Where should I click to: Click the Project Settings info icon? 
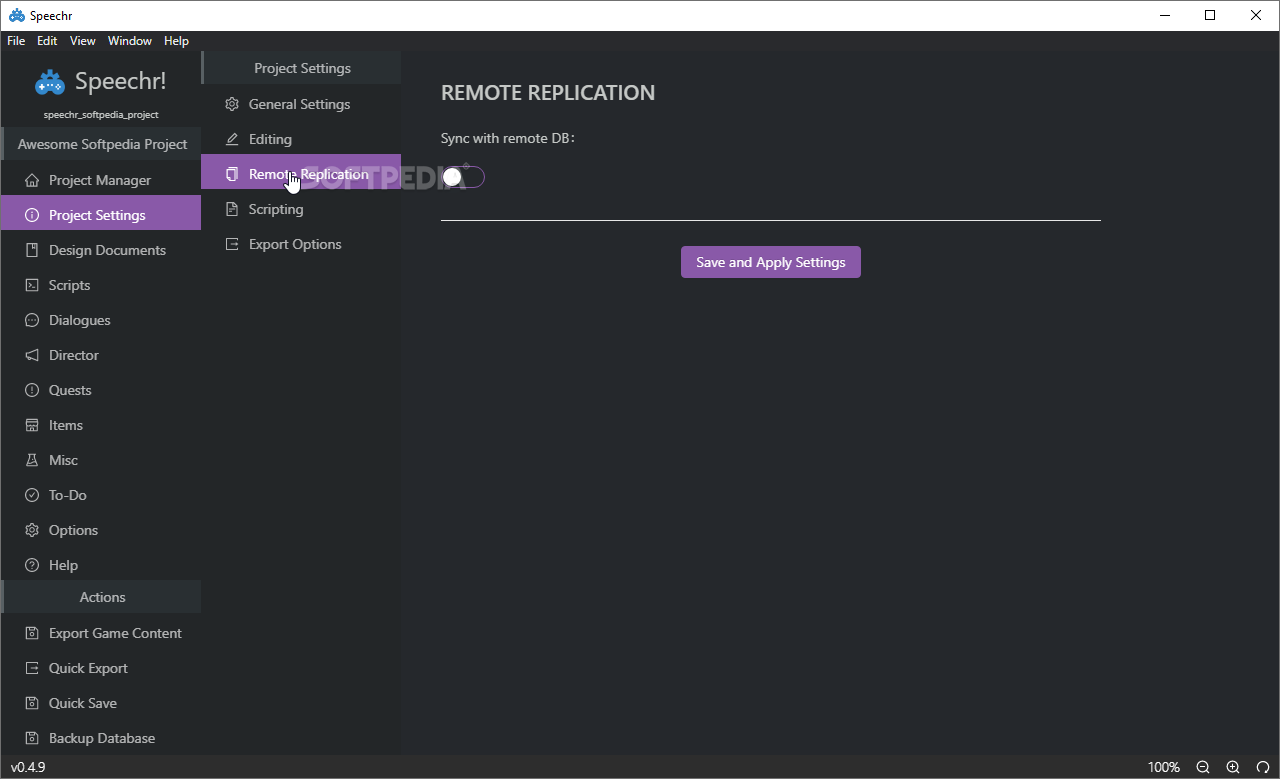coord(31,215)
